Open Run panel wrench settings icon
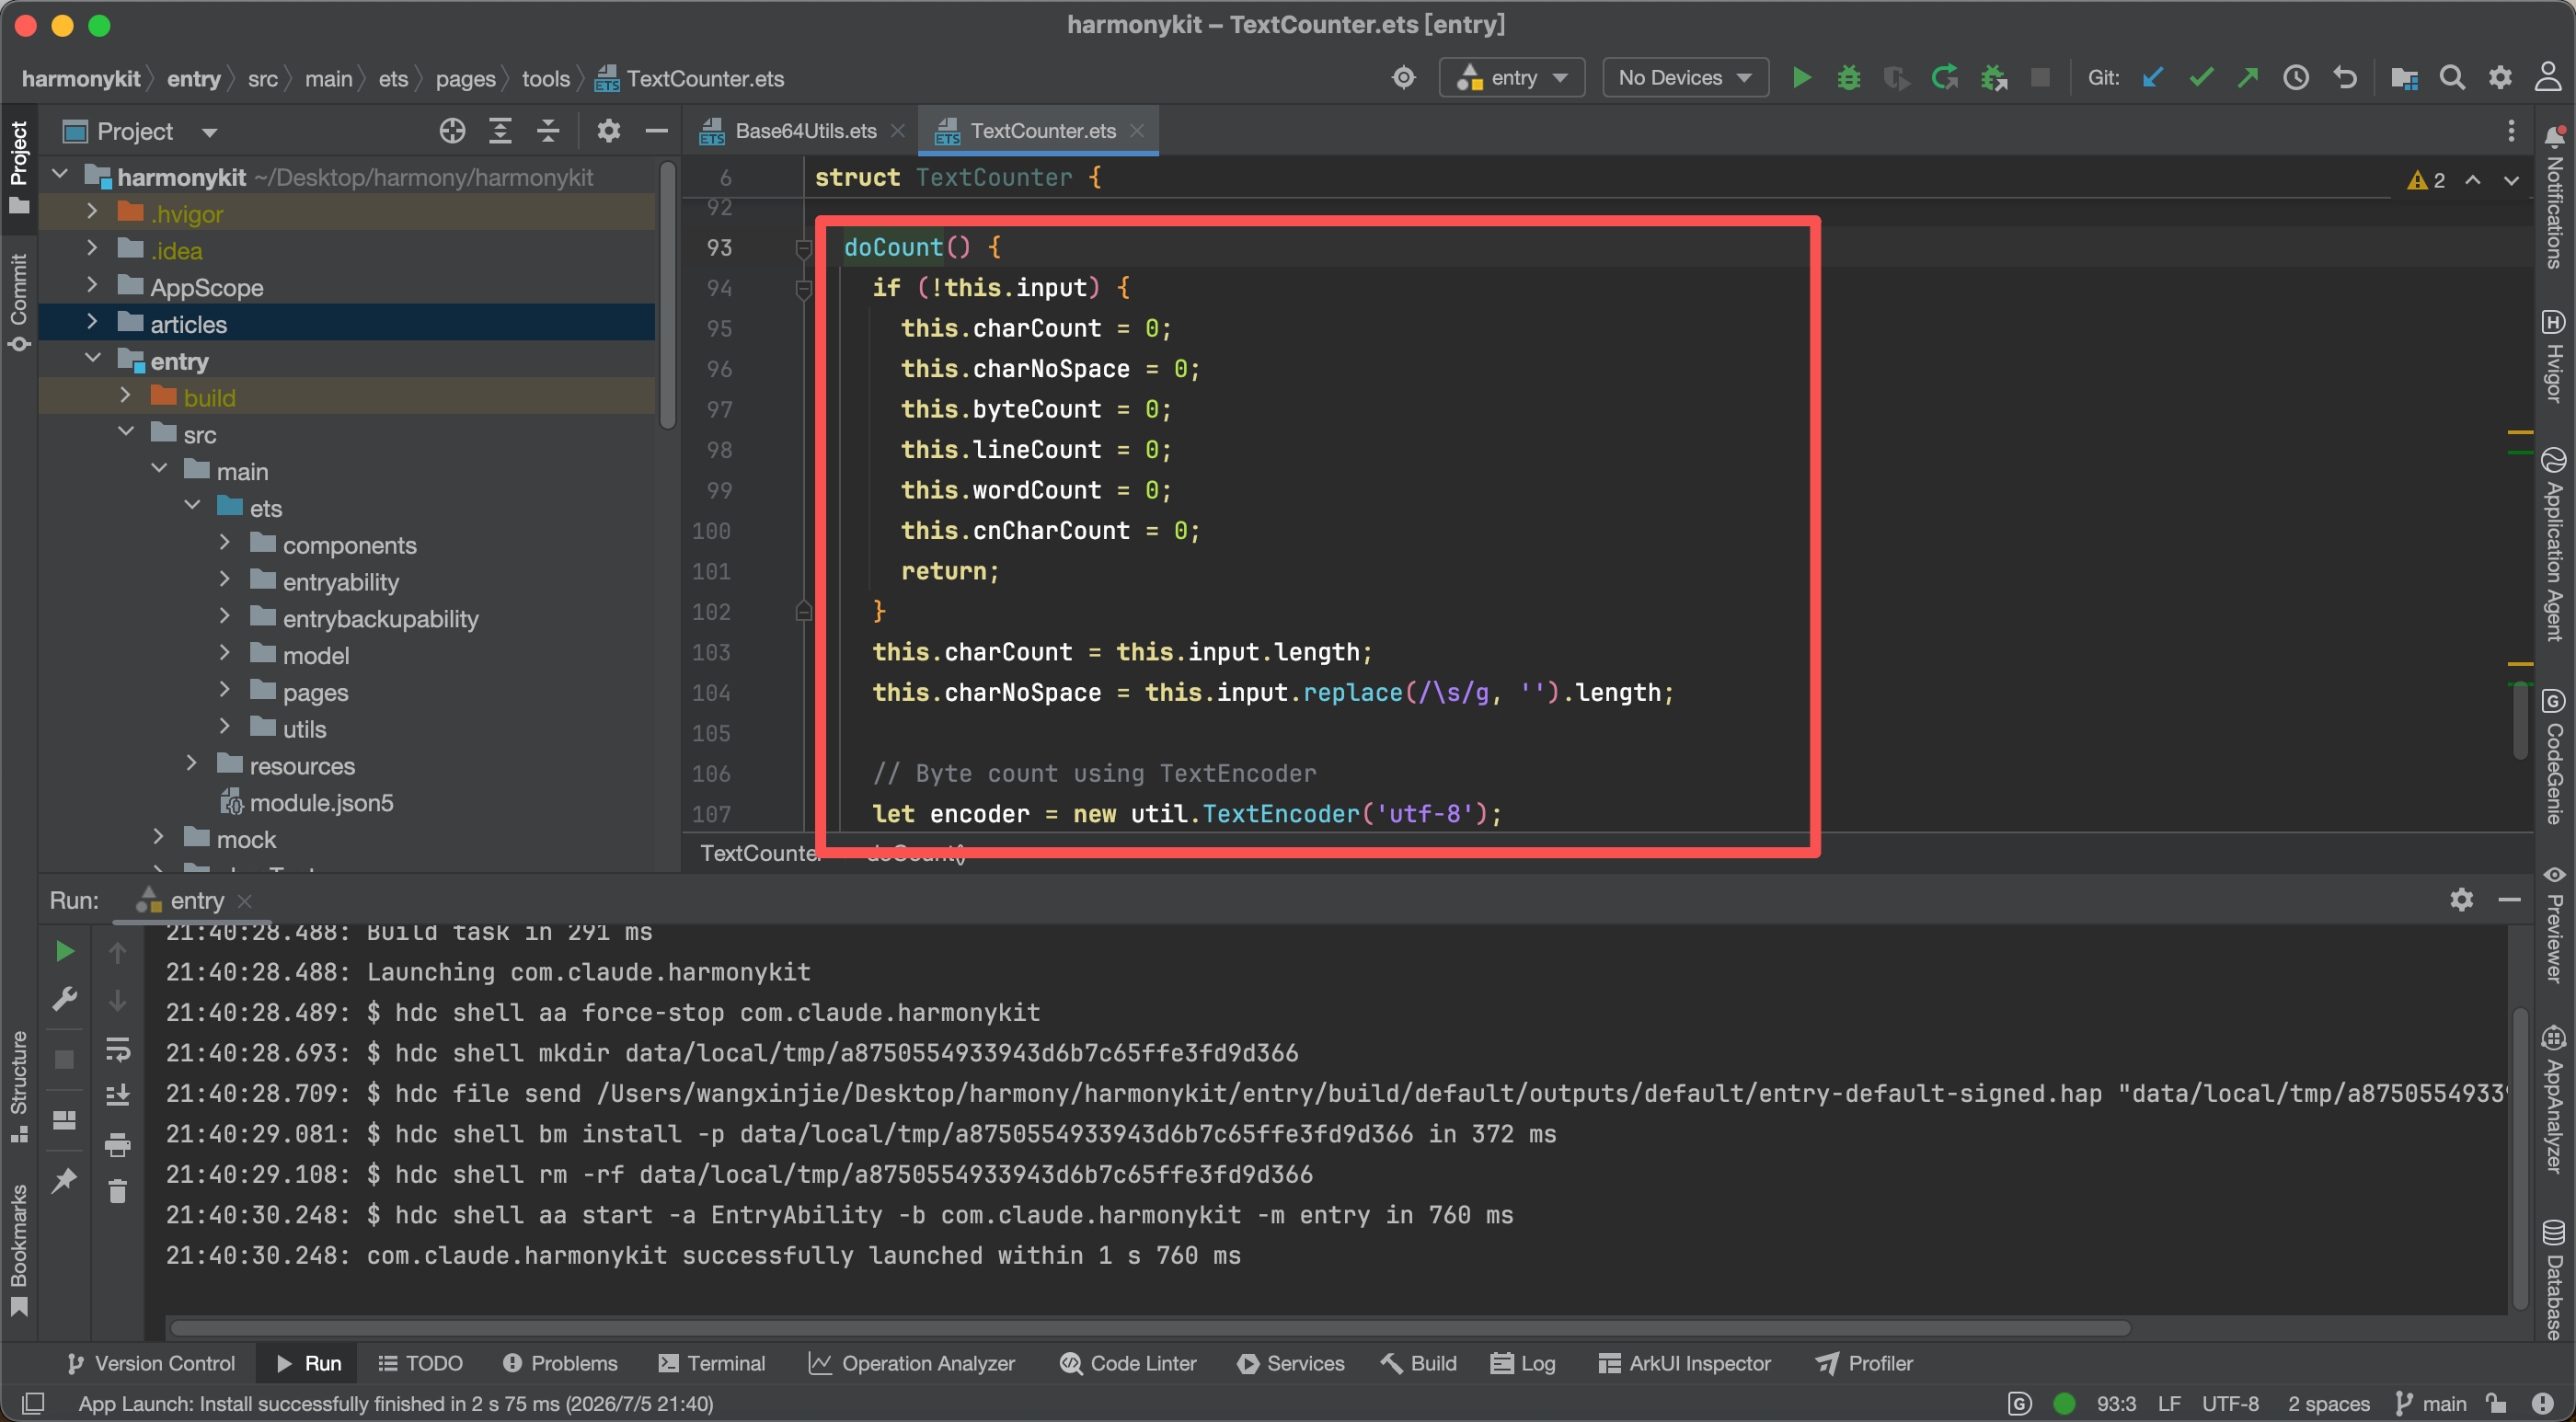The image size is (2576, 1422). click(65, 998)
